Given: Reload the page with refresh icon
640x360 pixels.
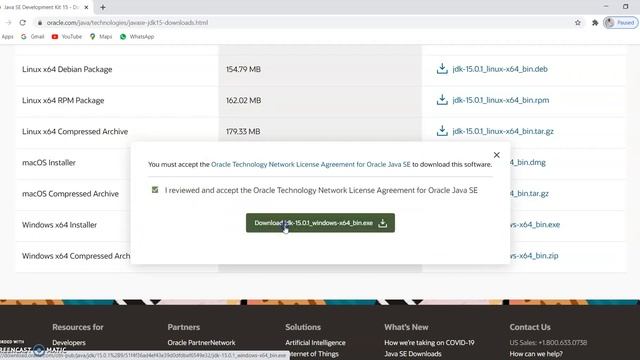Looking at the screenshot, I should pos(22,22).
